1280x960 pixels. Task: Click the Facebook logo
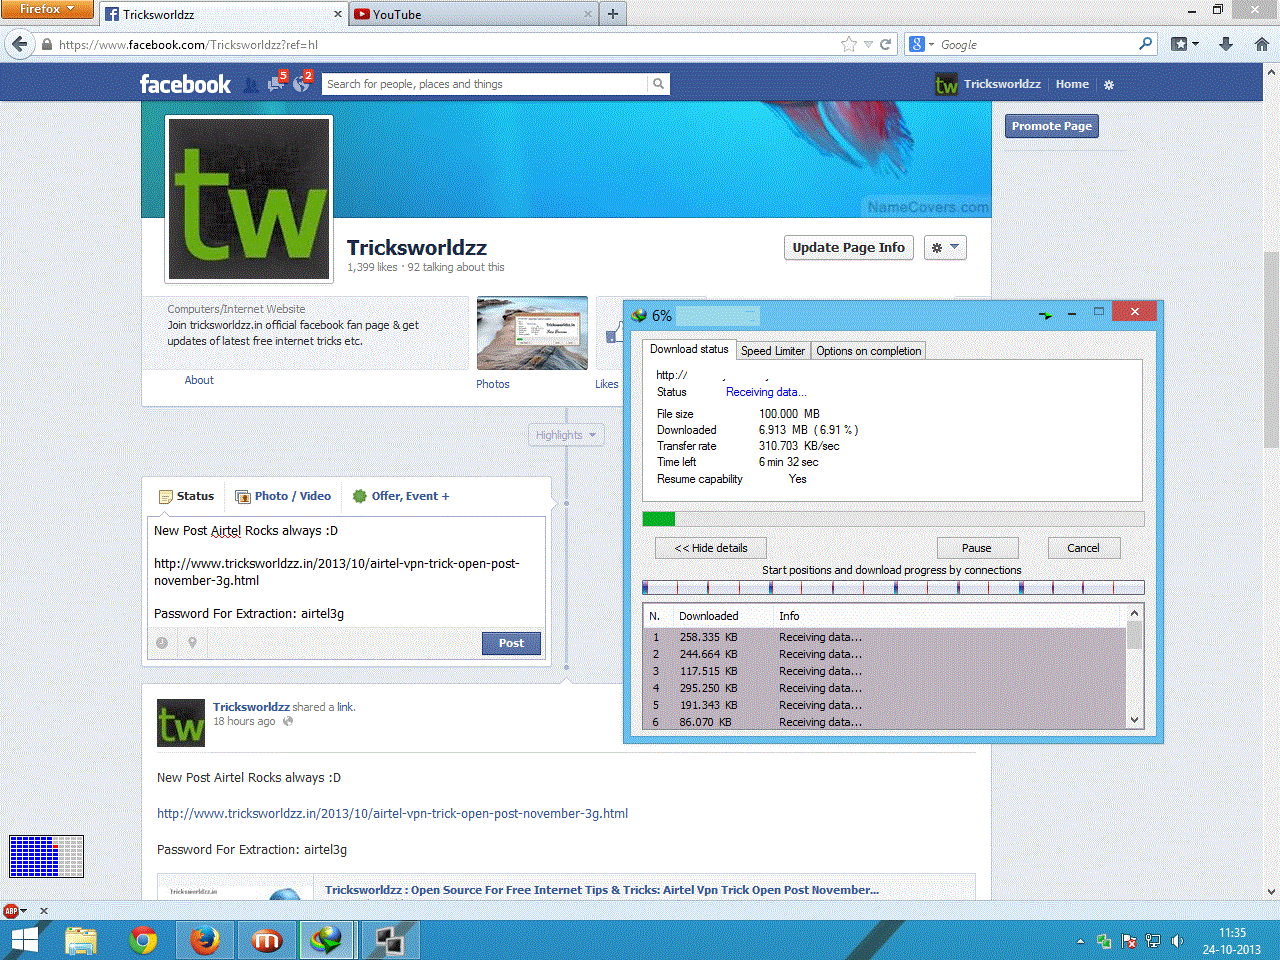click(x=185, y=84)
